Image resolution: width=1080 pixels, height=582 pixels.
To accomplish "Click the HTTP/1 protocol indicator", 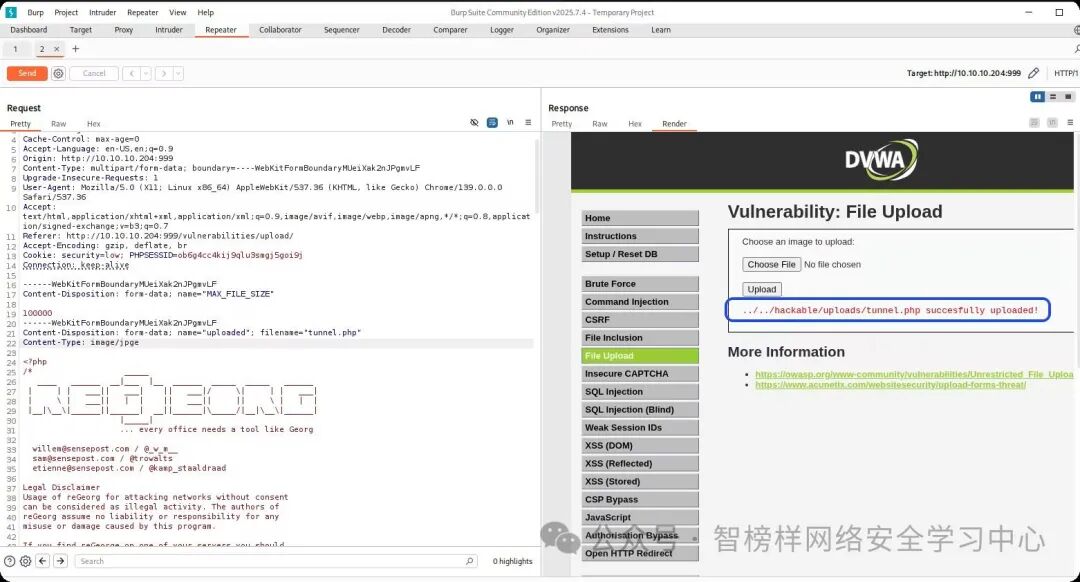I will click(1066, 73).
